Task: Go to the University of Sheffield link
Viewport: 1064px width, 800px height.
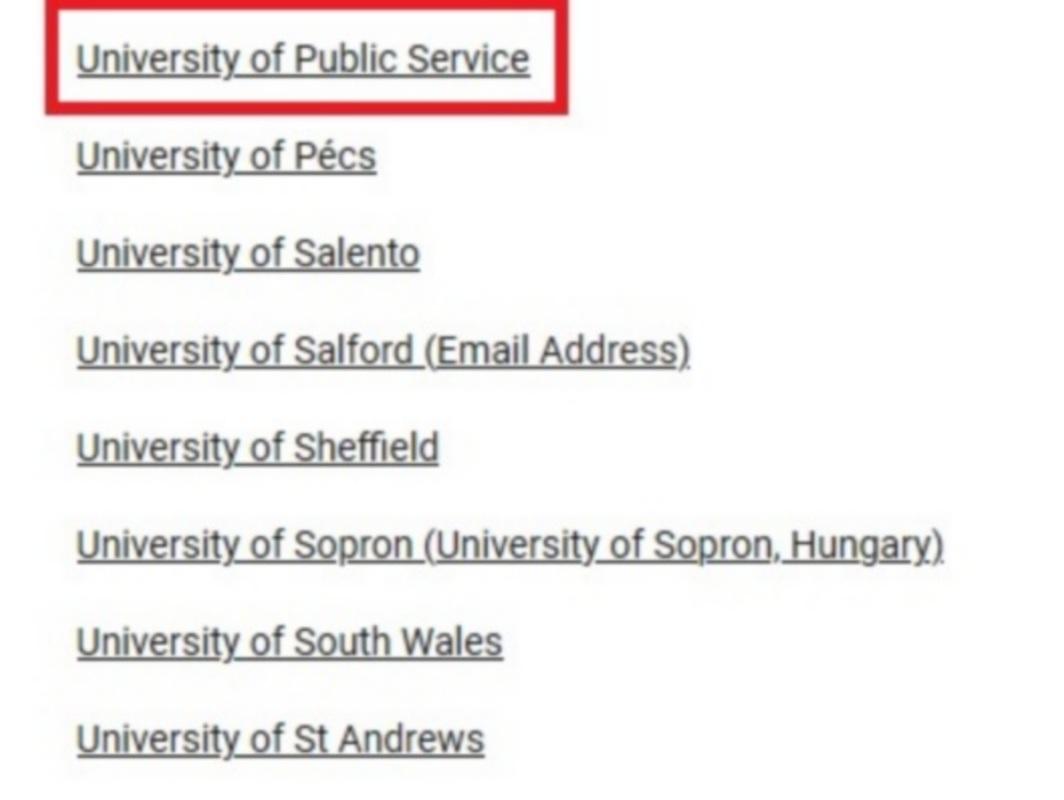Action: point(257,448)
